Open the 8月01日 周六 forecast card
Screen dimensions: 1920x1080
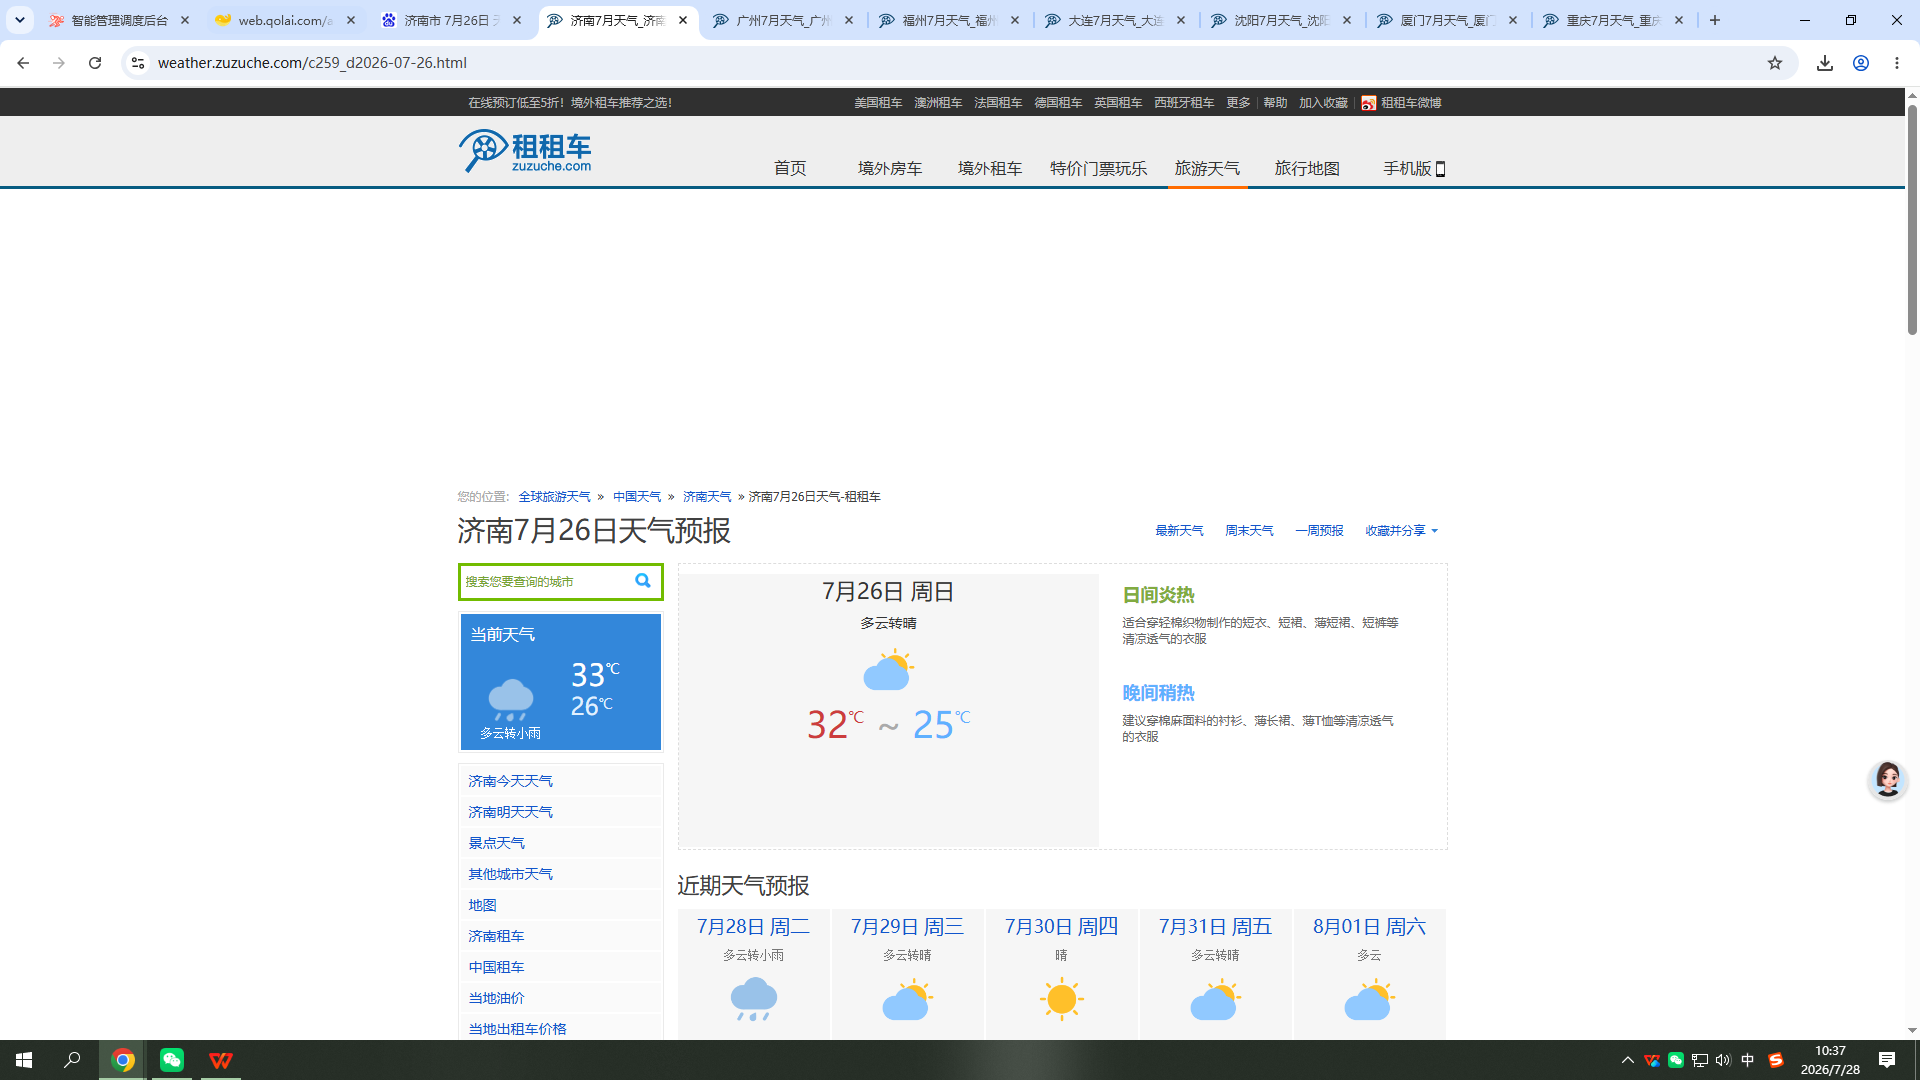(1369, 975)
